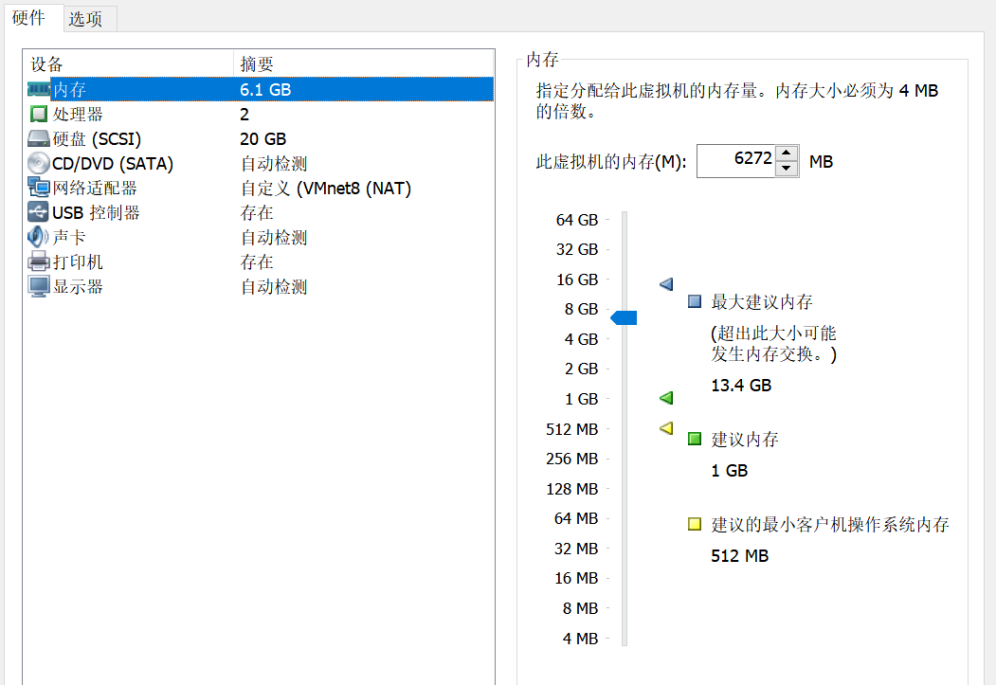The height and width of the screenshot is (685, 996).
Task: Increase memory with the up spinner arrow
Action: 786,153
